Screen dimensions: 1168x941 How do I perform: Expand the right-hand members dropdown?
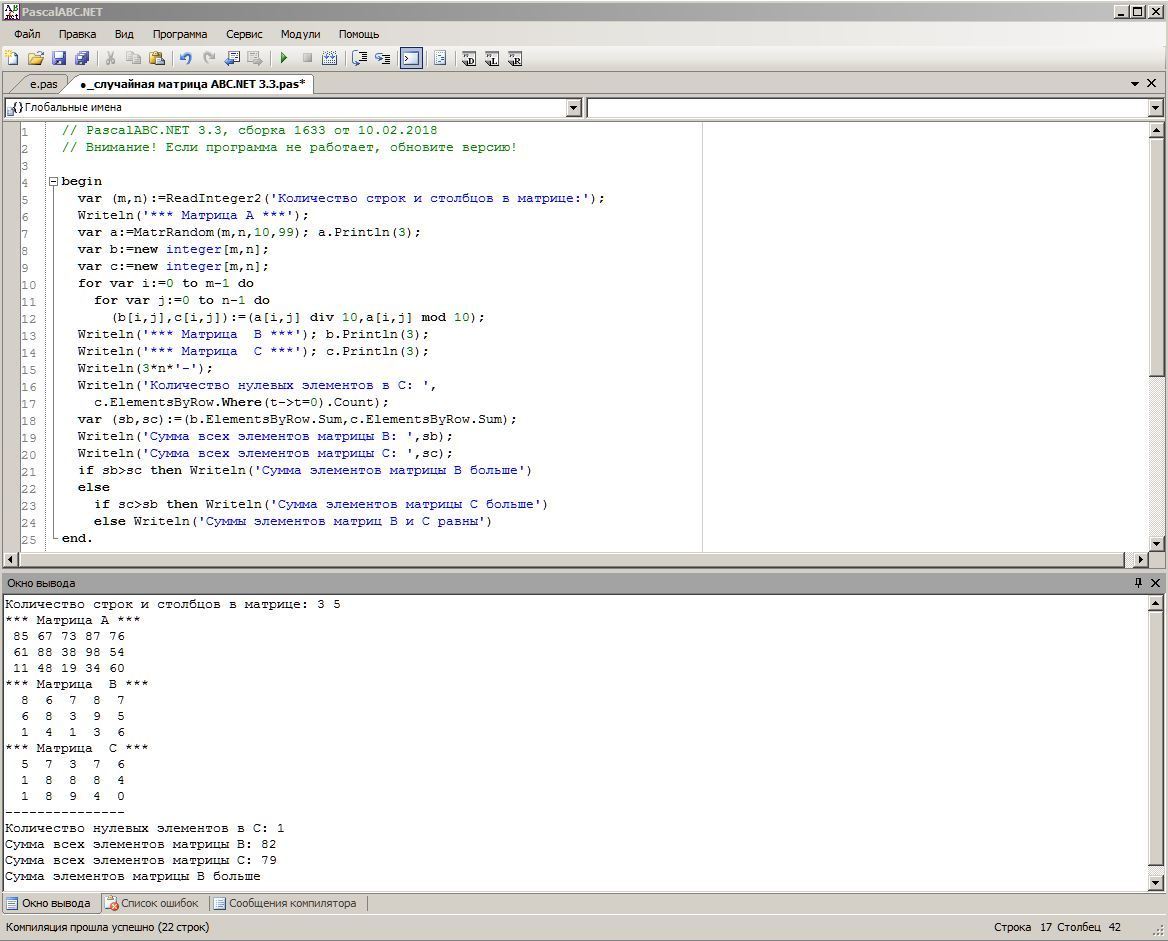tap(1155, 108)
